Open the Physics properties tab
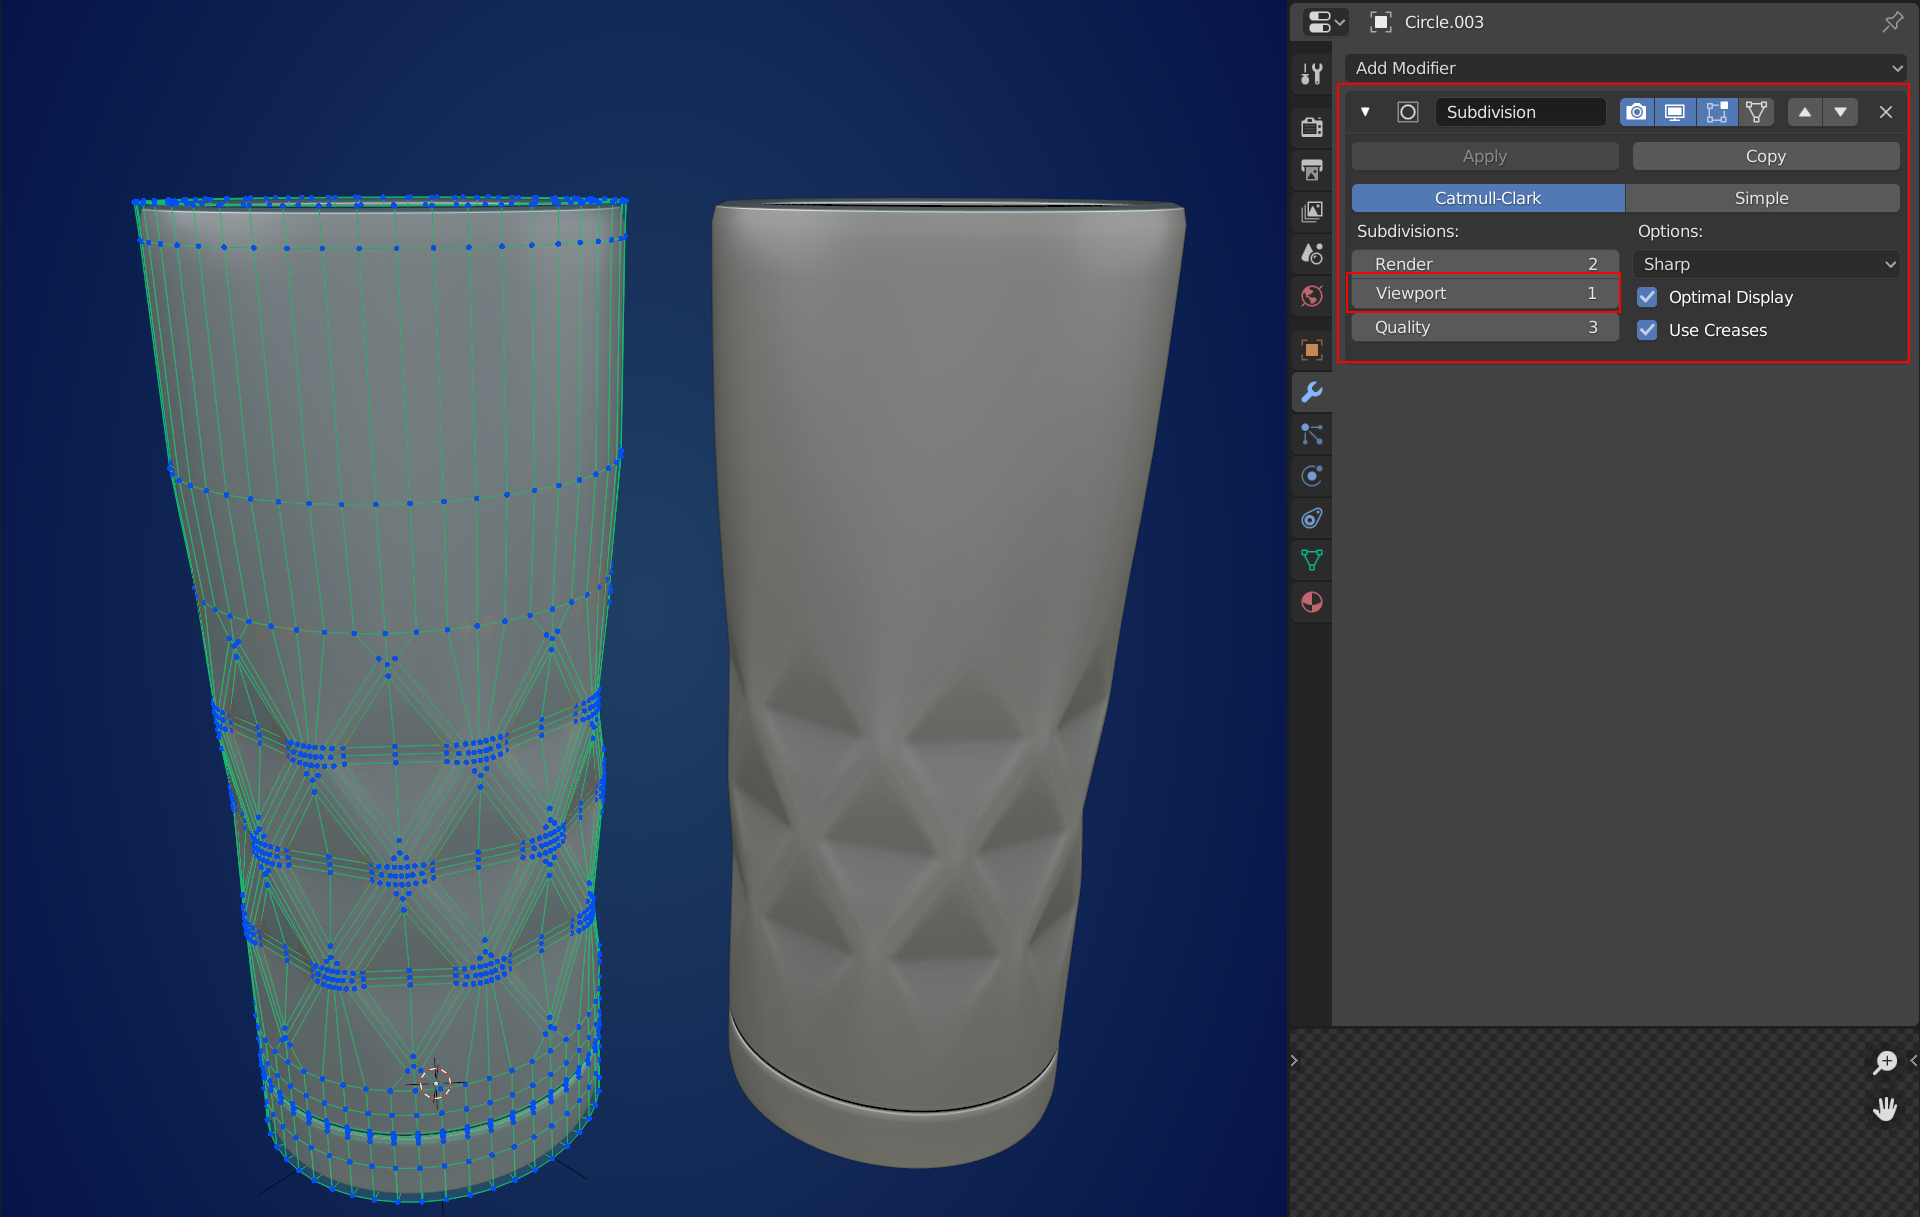The width and height of the screenshot is (1920, 1217). click(x=1311, y=476)
